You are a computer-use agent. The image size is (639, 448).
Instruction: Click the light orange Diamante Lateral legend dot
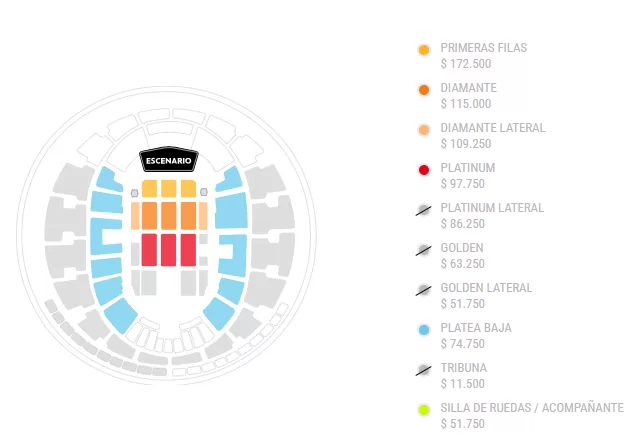point(424,129)
